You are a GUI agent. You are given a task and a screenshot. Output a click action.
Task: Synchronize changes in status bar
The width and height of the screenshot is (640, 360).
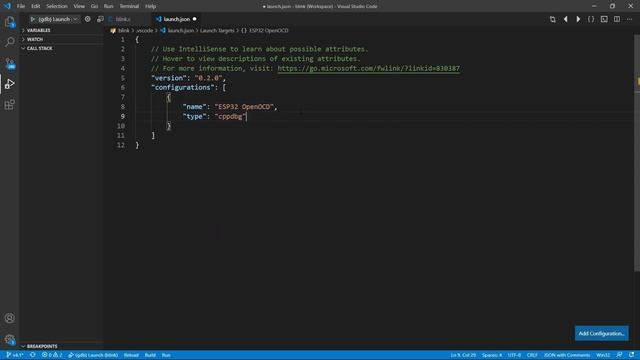click(33, 355)
